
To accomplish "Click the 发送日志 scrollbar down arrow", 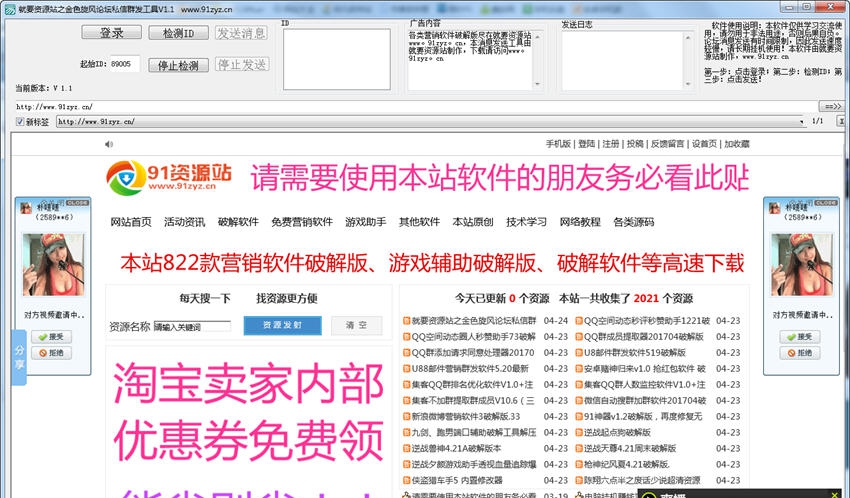I will (687, 84).
